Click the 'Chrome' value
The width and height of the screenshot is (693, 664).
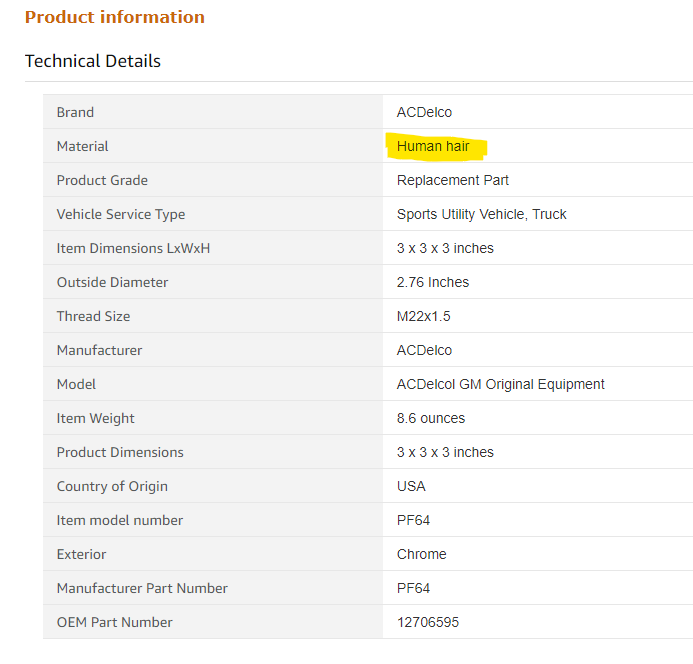[x=422, y=555]
